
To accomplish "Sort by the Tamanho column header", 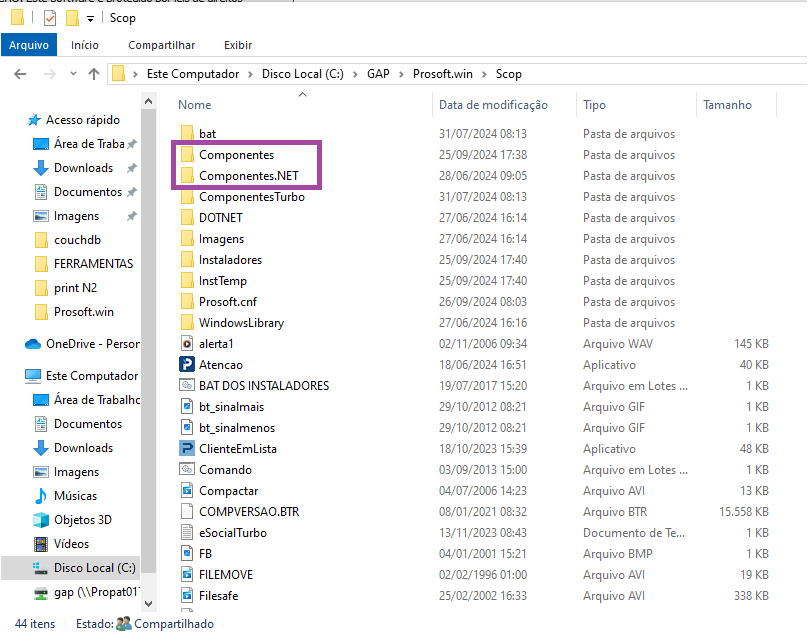I will tap(727, 105).
